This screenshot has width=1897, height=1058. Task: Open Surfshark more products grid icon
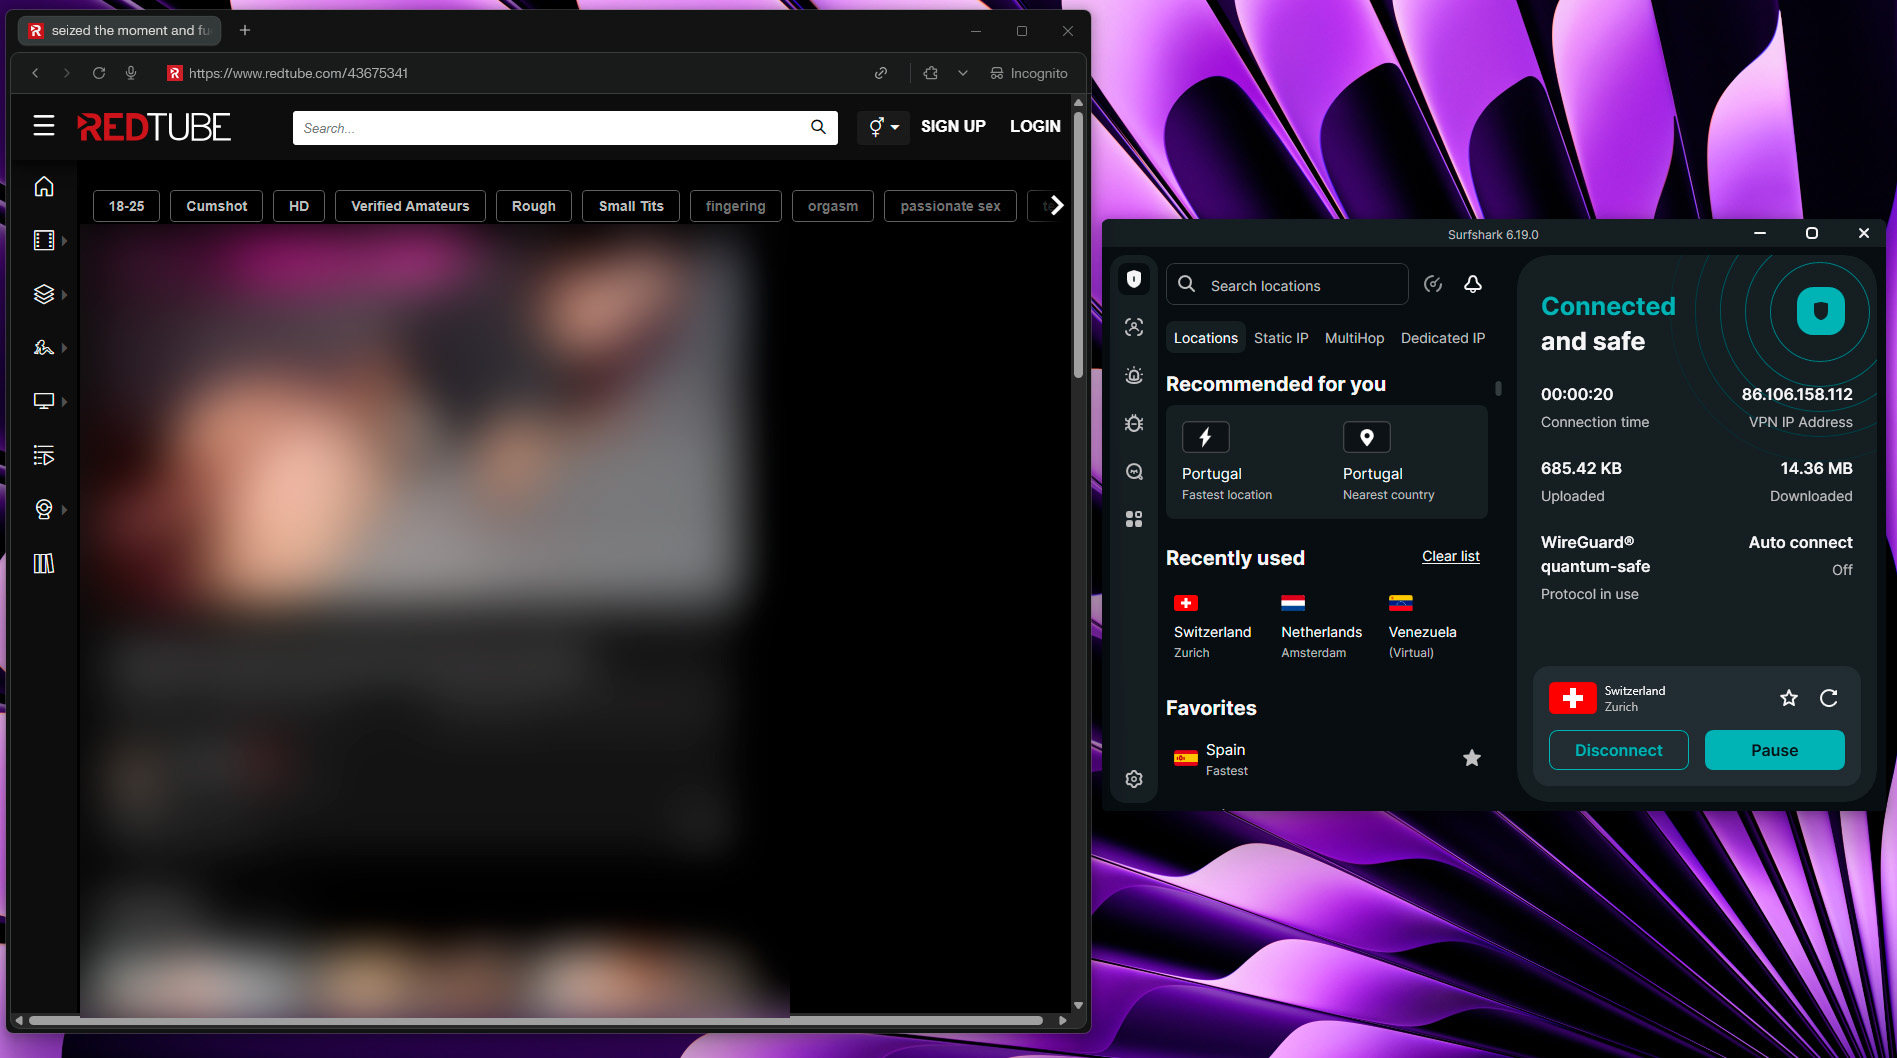tap(1134, 519)
